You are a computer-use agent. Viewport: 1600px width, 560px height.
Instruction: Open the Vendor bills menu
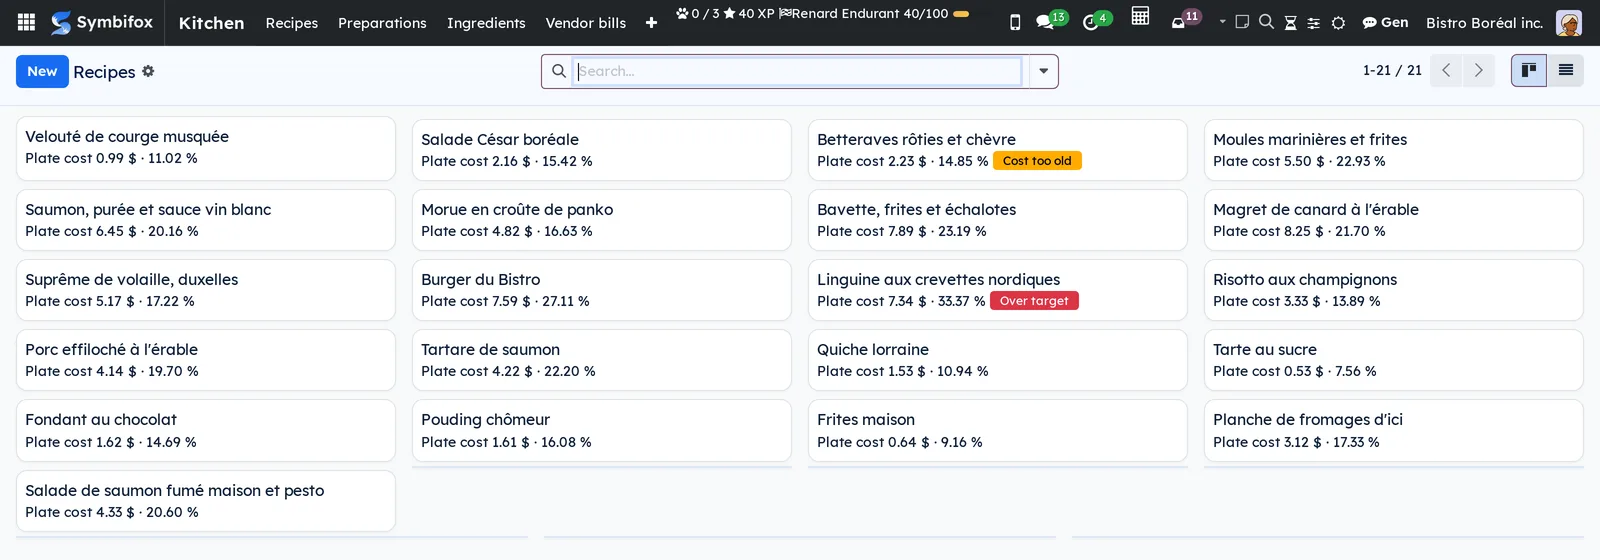click(586, 23)
